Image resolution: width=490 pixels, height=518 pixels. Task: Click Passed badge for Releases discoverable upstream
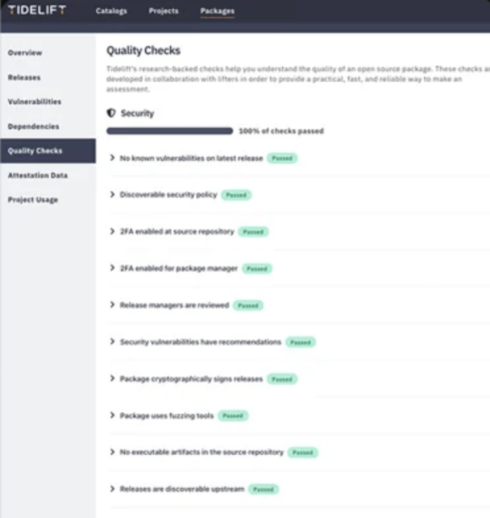point(263,489)
